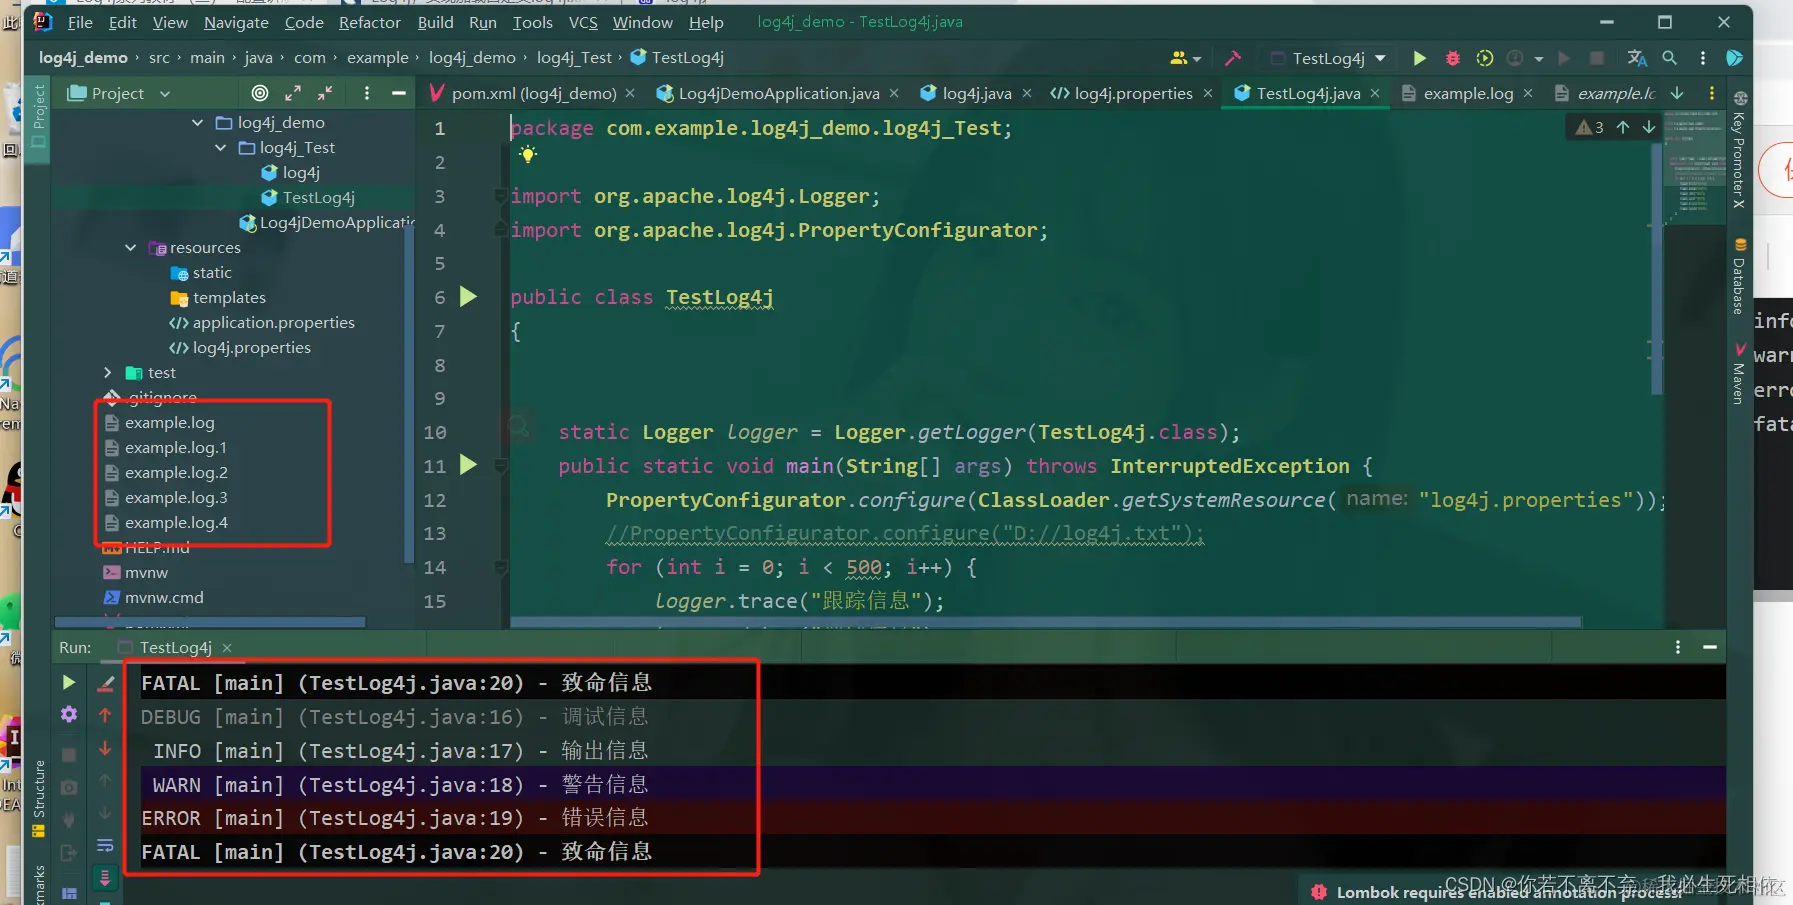Viewport: 1793px width, 905px height.
Task: Toggle the Structure tool window
Action: [39, 797]
